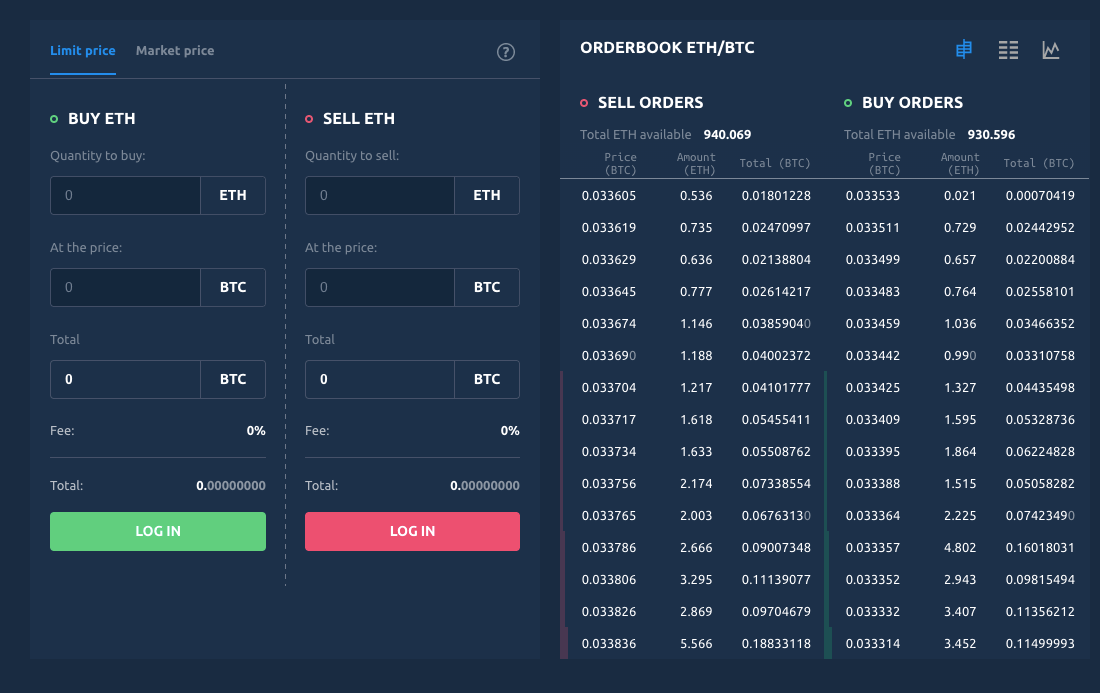This screenshot has width=1100, height=693.
Task: Click the BUY ETH heading
Action: (102, 119)
